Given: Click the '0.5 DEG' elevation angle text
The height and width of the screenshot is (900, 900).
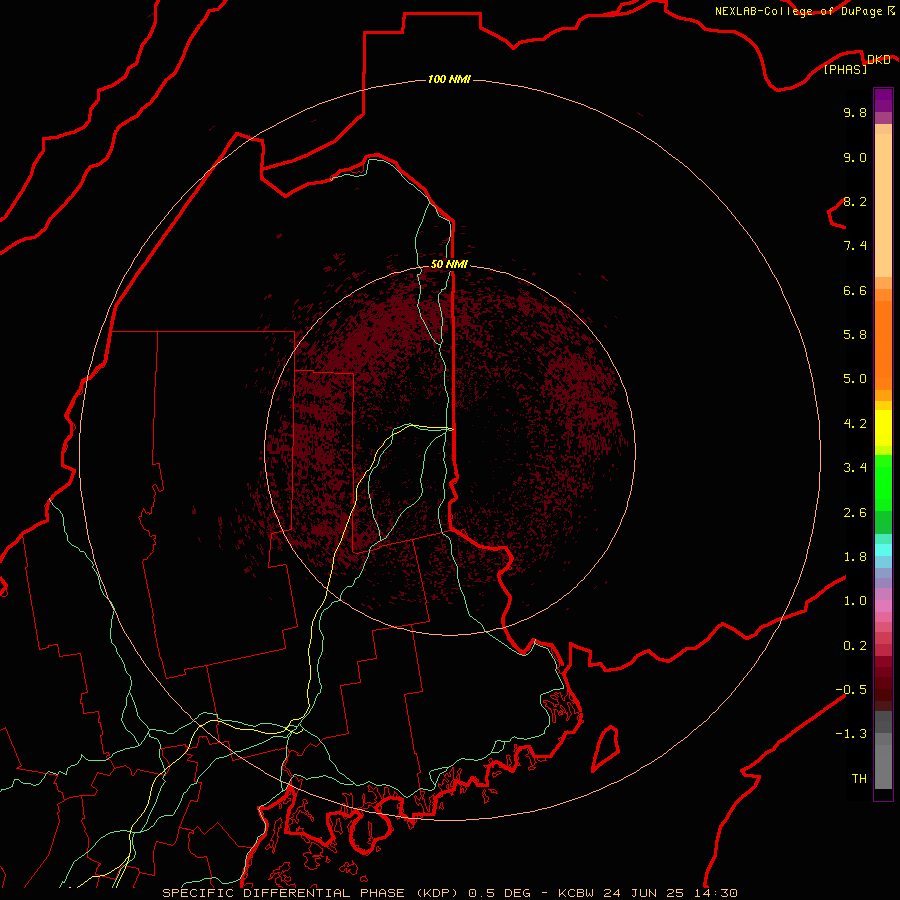Looking at the screenshot, I should click(498, 893).
